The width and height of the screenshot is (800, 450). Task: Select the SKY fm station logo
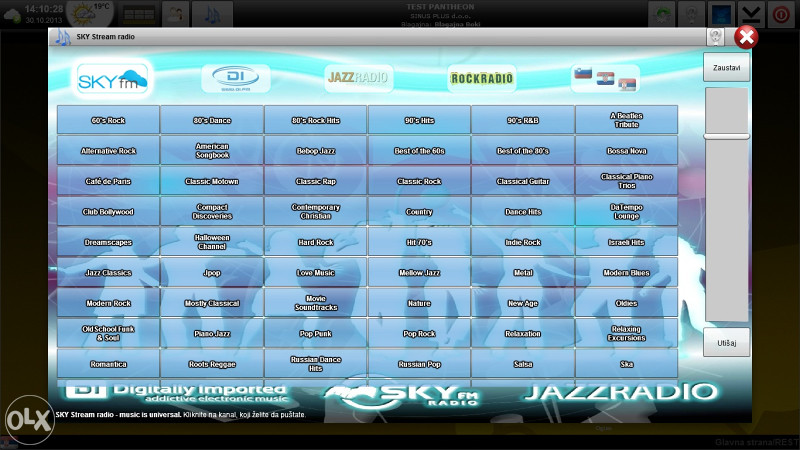tap(112, 79)
